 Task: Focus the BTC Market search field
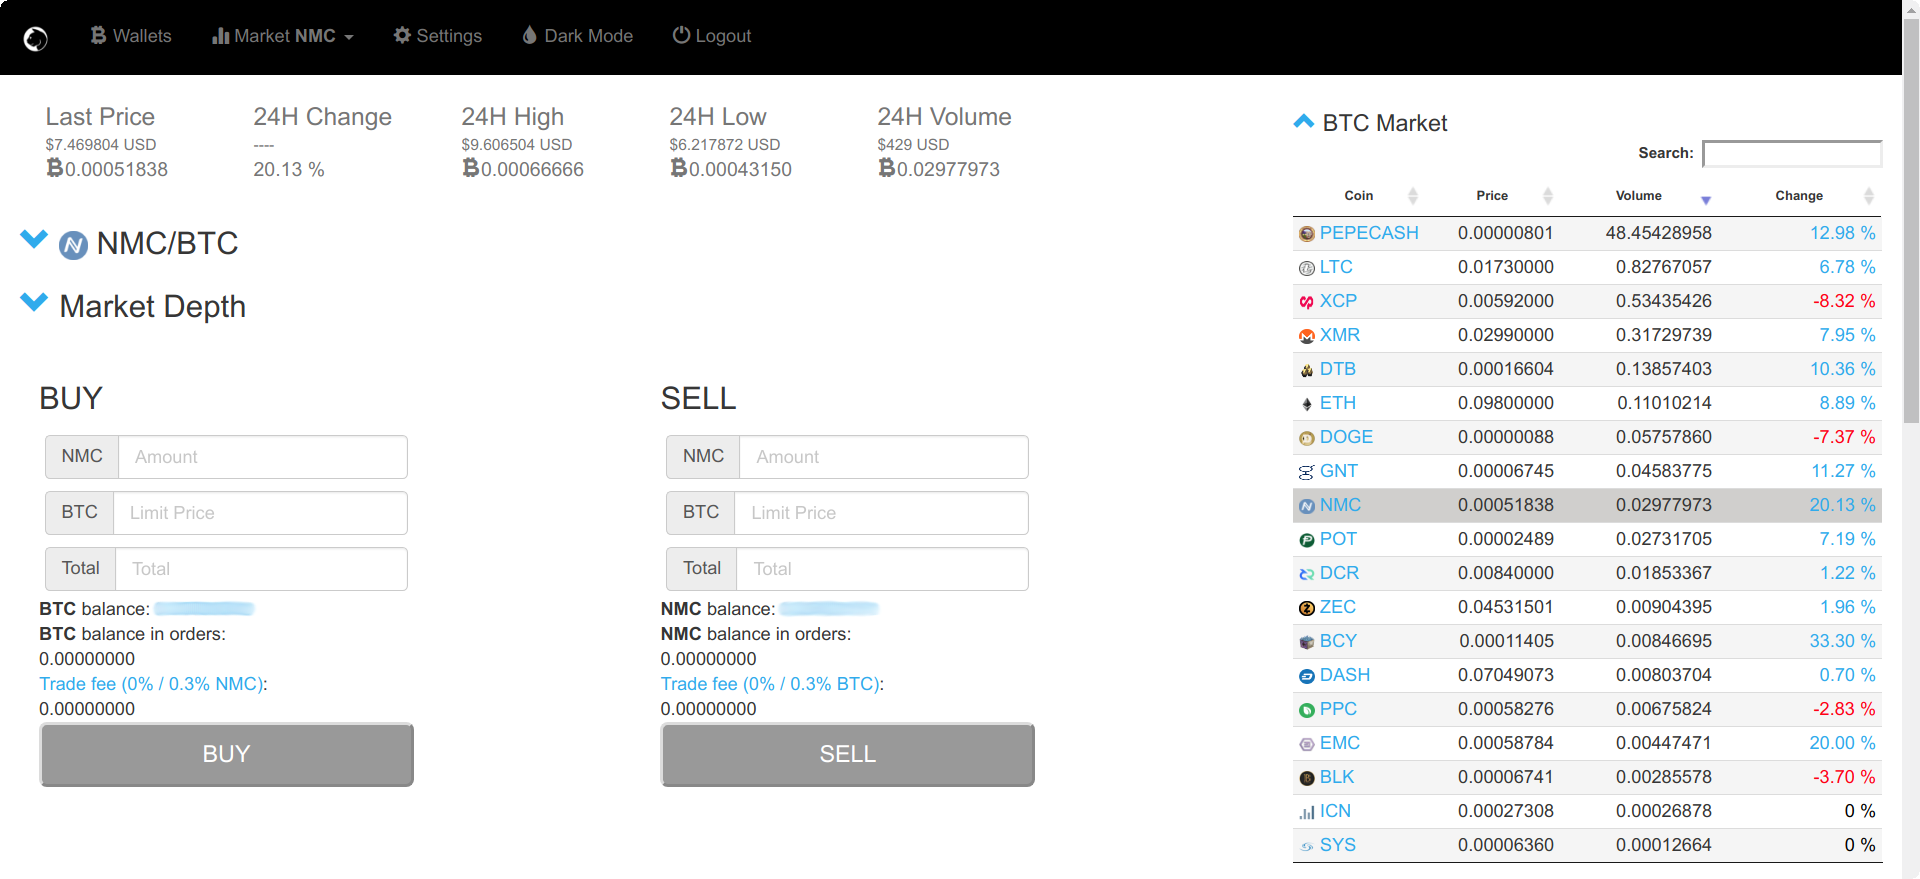click(x=1791, y=153)
